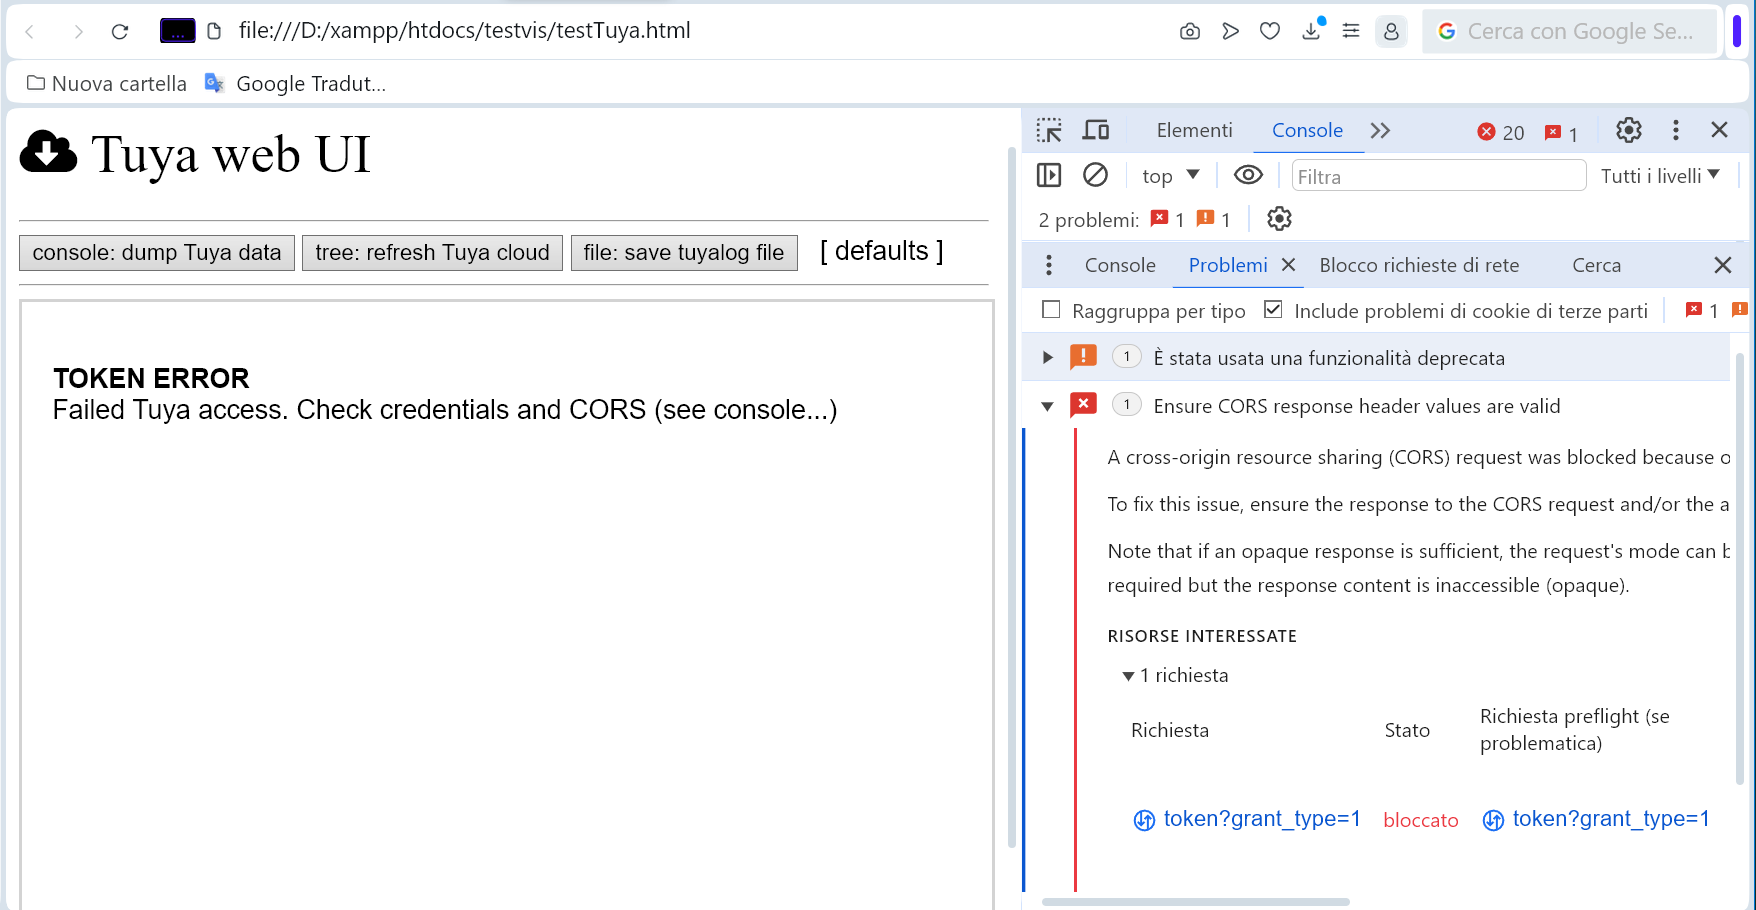Open the drawer three-dot menu
Image resolution: width=1756 pixels, height=910 pixels.
(x=1048, y=265)
